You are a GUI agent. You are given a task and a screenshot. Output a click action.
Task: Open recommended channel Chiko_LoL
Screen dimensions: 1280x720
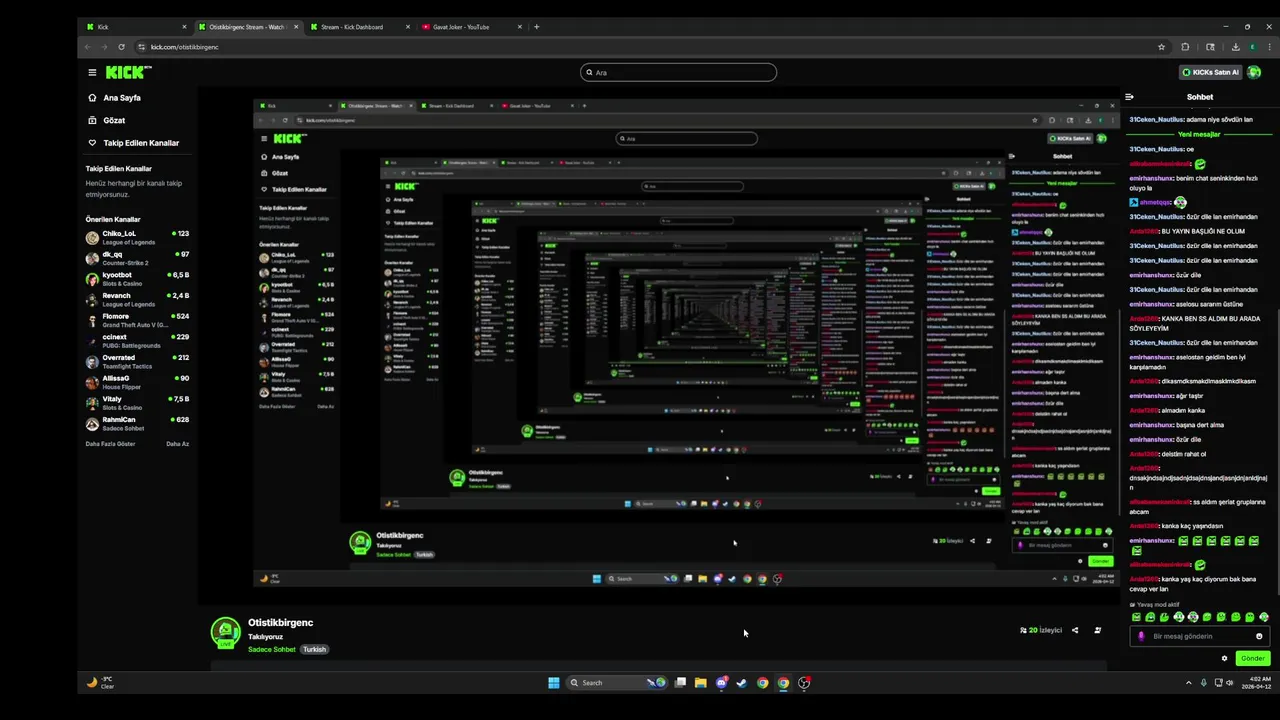[137, 237]
